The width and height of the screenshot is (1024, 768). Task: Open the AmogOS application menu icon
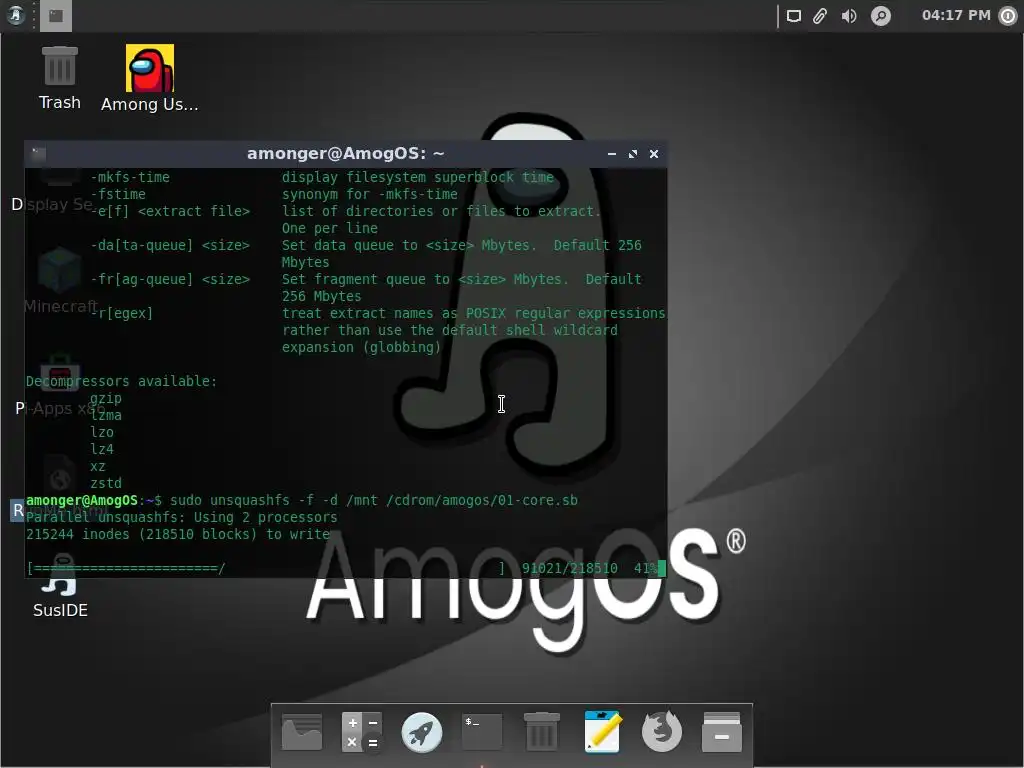[x=16, y=15]
